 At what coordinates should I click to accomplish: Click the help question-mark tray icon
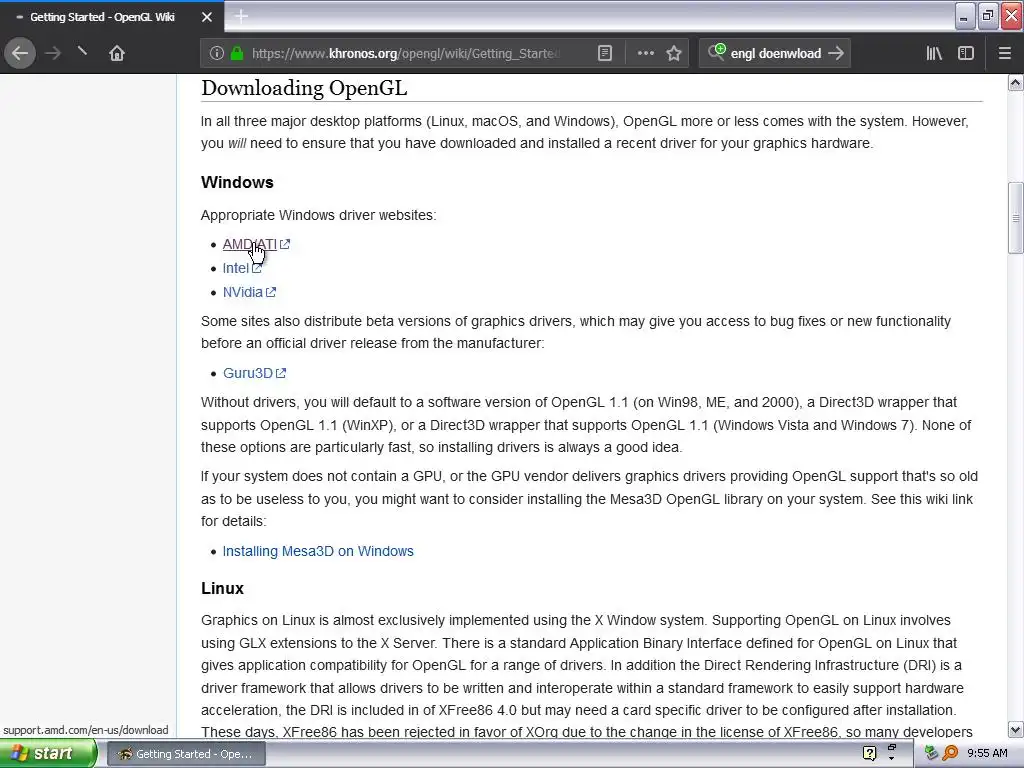[x=869, y=754]
